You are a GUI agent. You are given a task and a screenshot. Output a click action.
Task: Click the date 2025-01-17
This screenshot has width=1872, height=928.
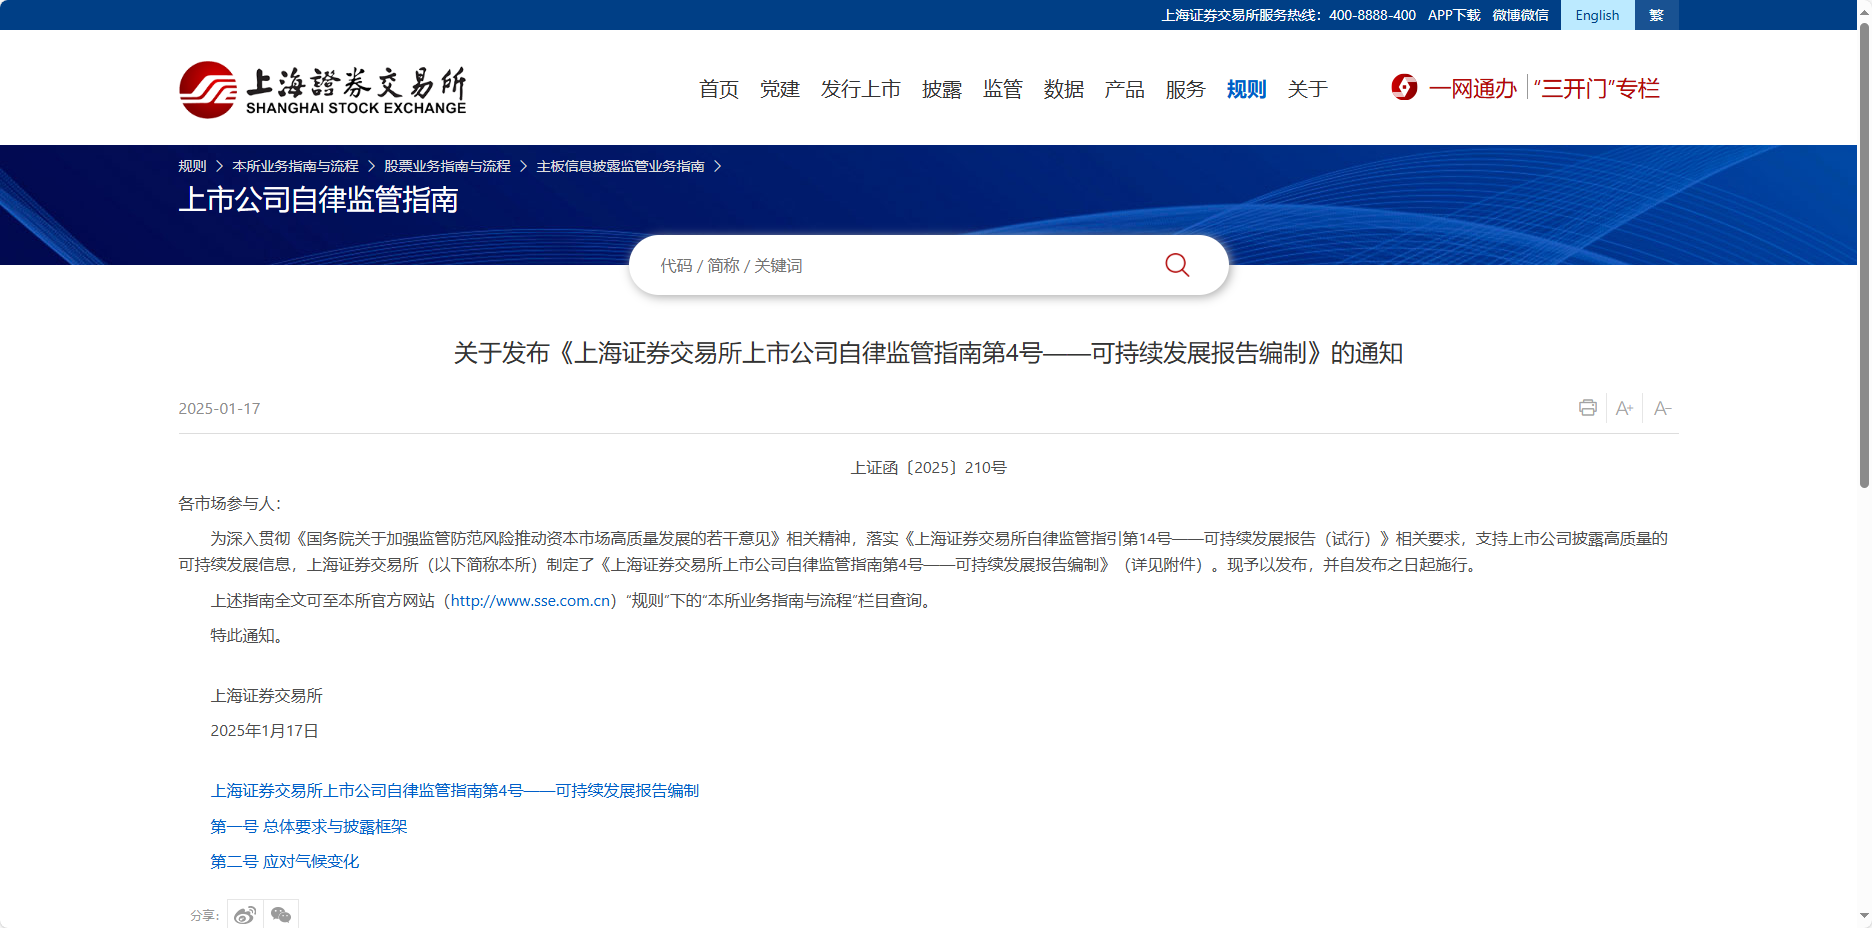[x=219, y=408]
